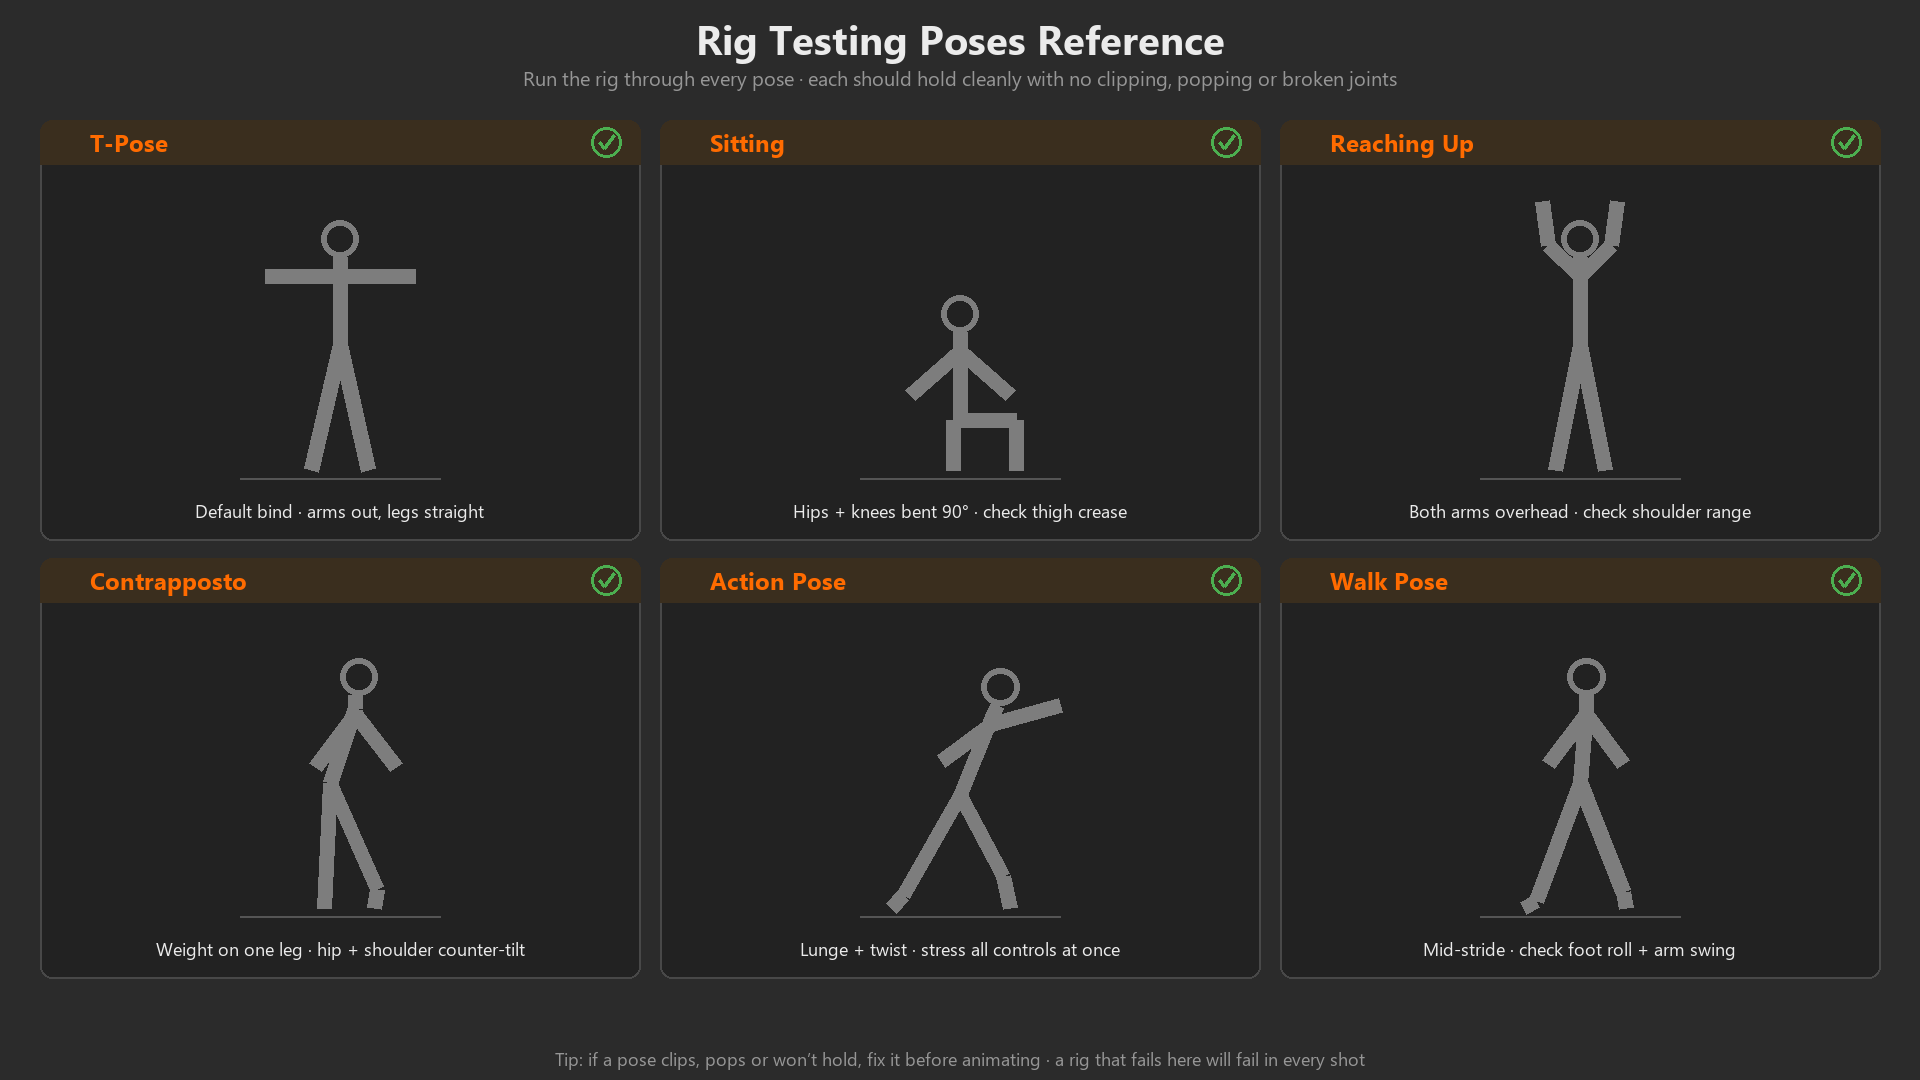Select the T-Pose stick figure thumbnail
Image resolution: width=1920 pixels, height=1080 pixels.
[340, 347]
